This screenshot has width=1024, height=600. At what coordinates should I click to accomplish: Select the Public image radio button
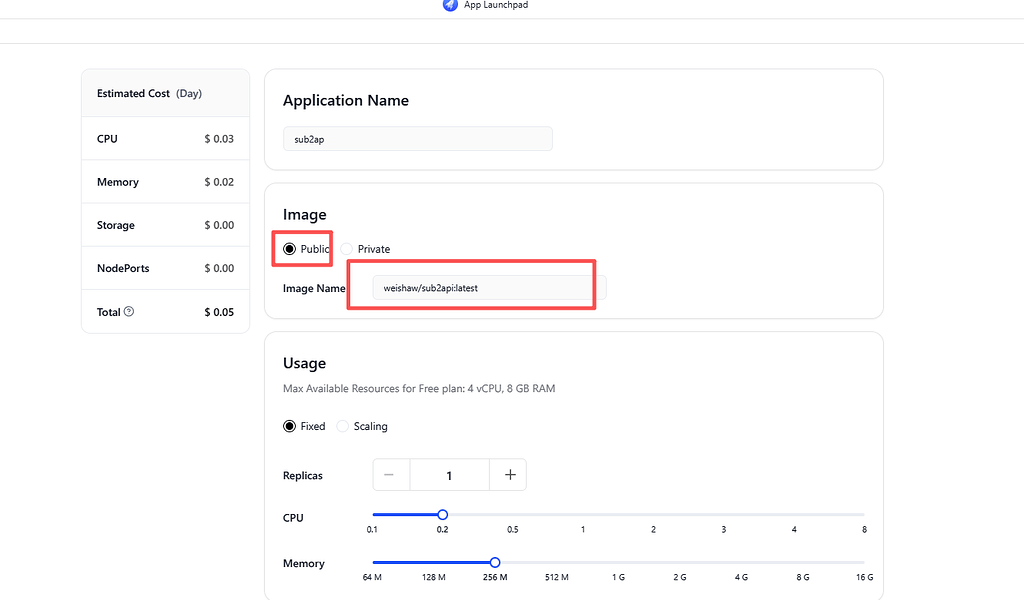click(289, 249)
